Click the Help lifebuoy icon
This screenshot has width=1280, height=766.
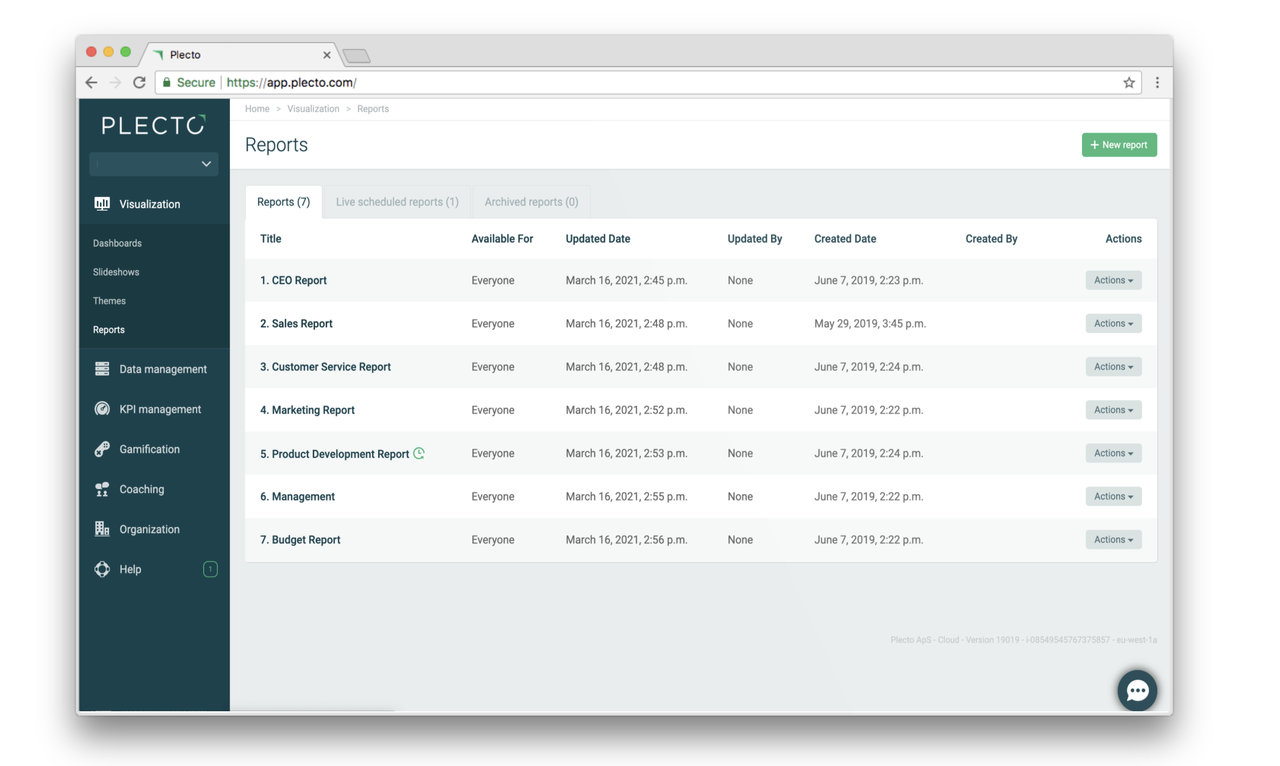[102, 569]
